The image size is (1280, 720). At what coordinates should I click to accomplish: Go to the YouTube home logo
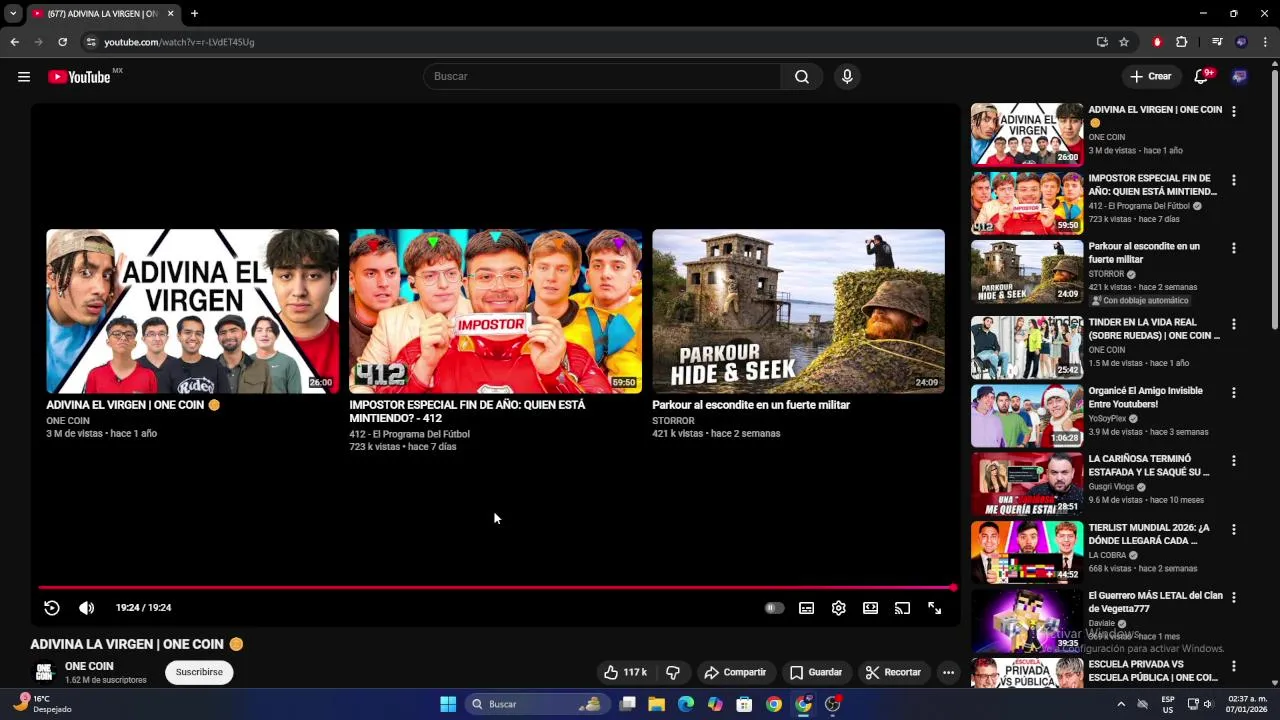point(79,77)
